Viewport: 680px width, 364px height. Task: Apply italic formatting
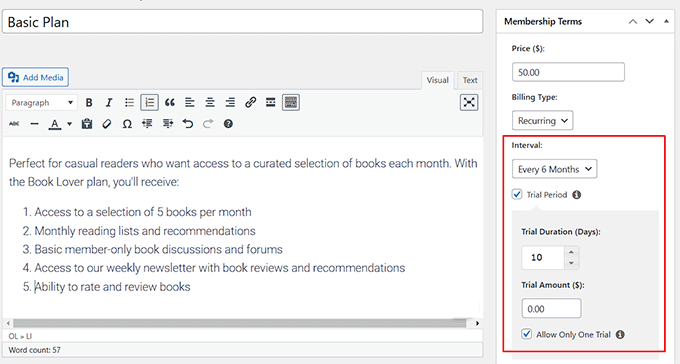tap(109, 103)
